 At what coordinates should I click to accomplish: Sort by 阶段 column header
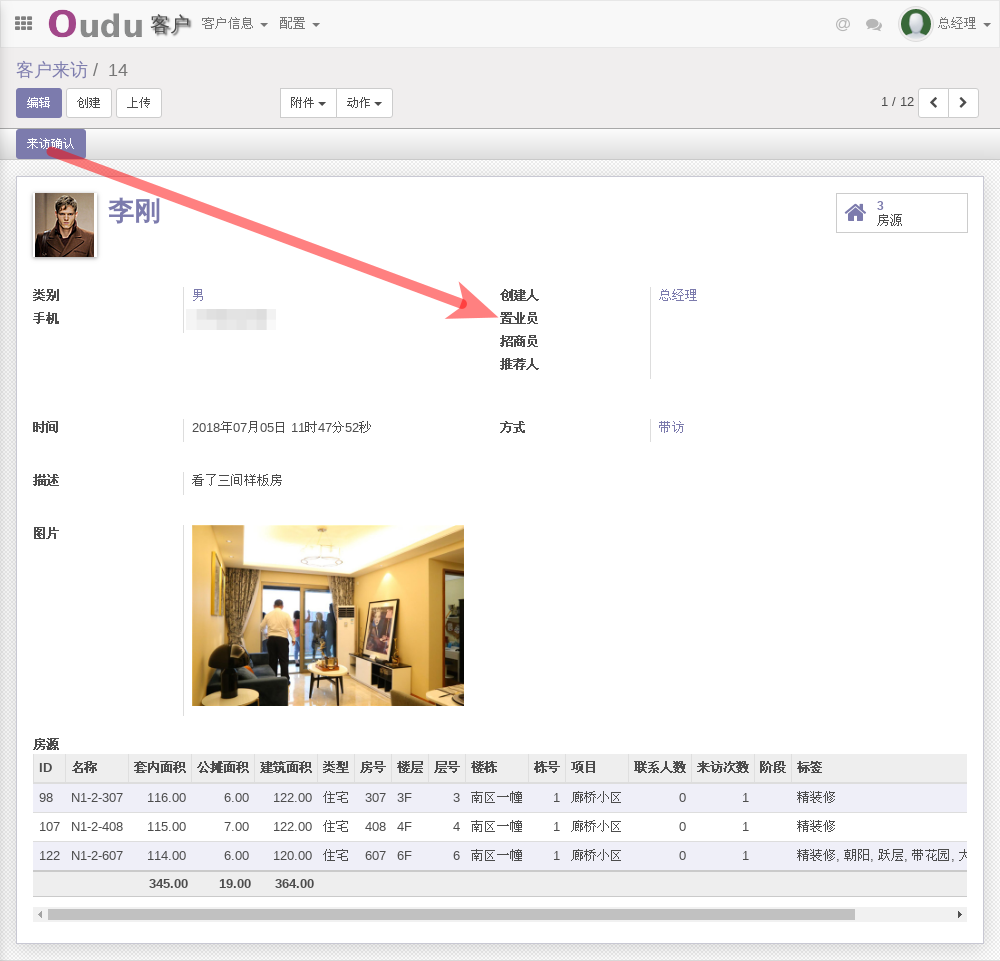tap(772, 767)
